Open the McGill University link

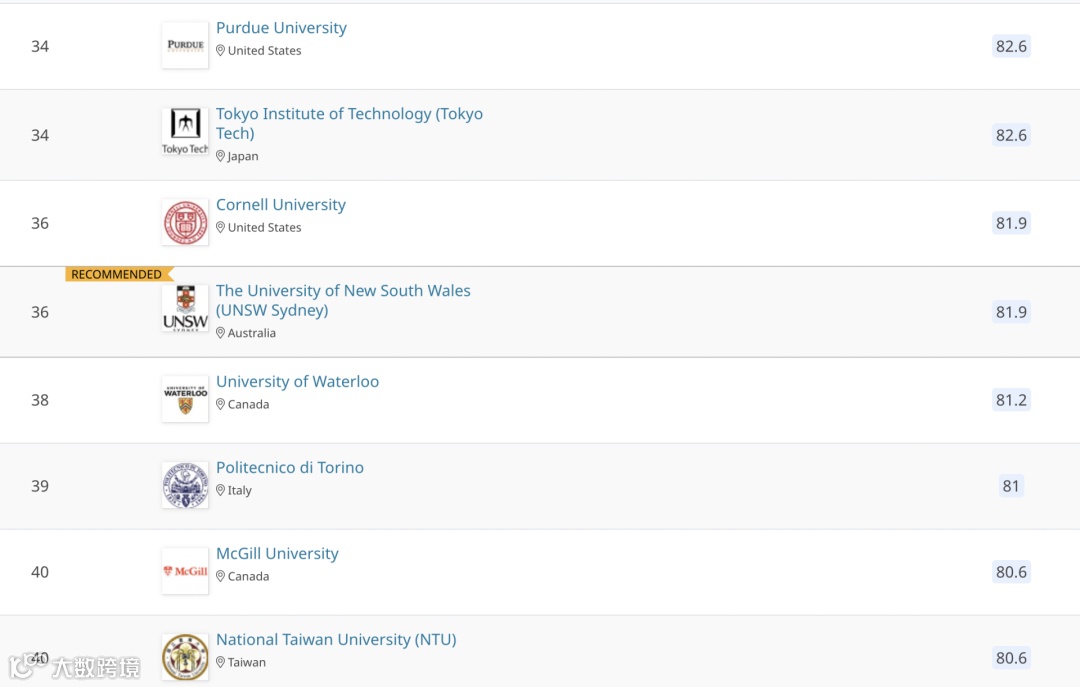point(277,554)
